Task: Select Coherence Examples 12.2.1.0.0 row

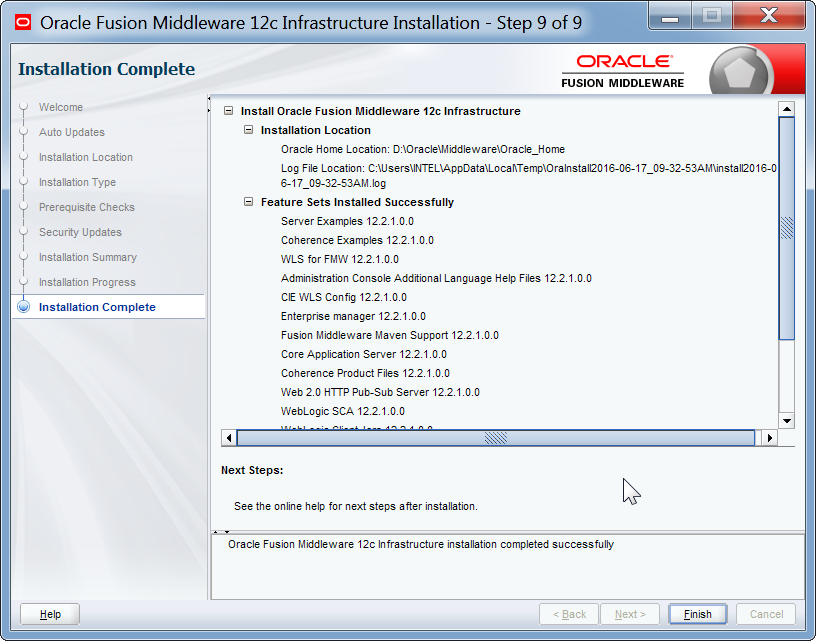Action: click(x=357, y=240)
